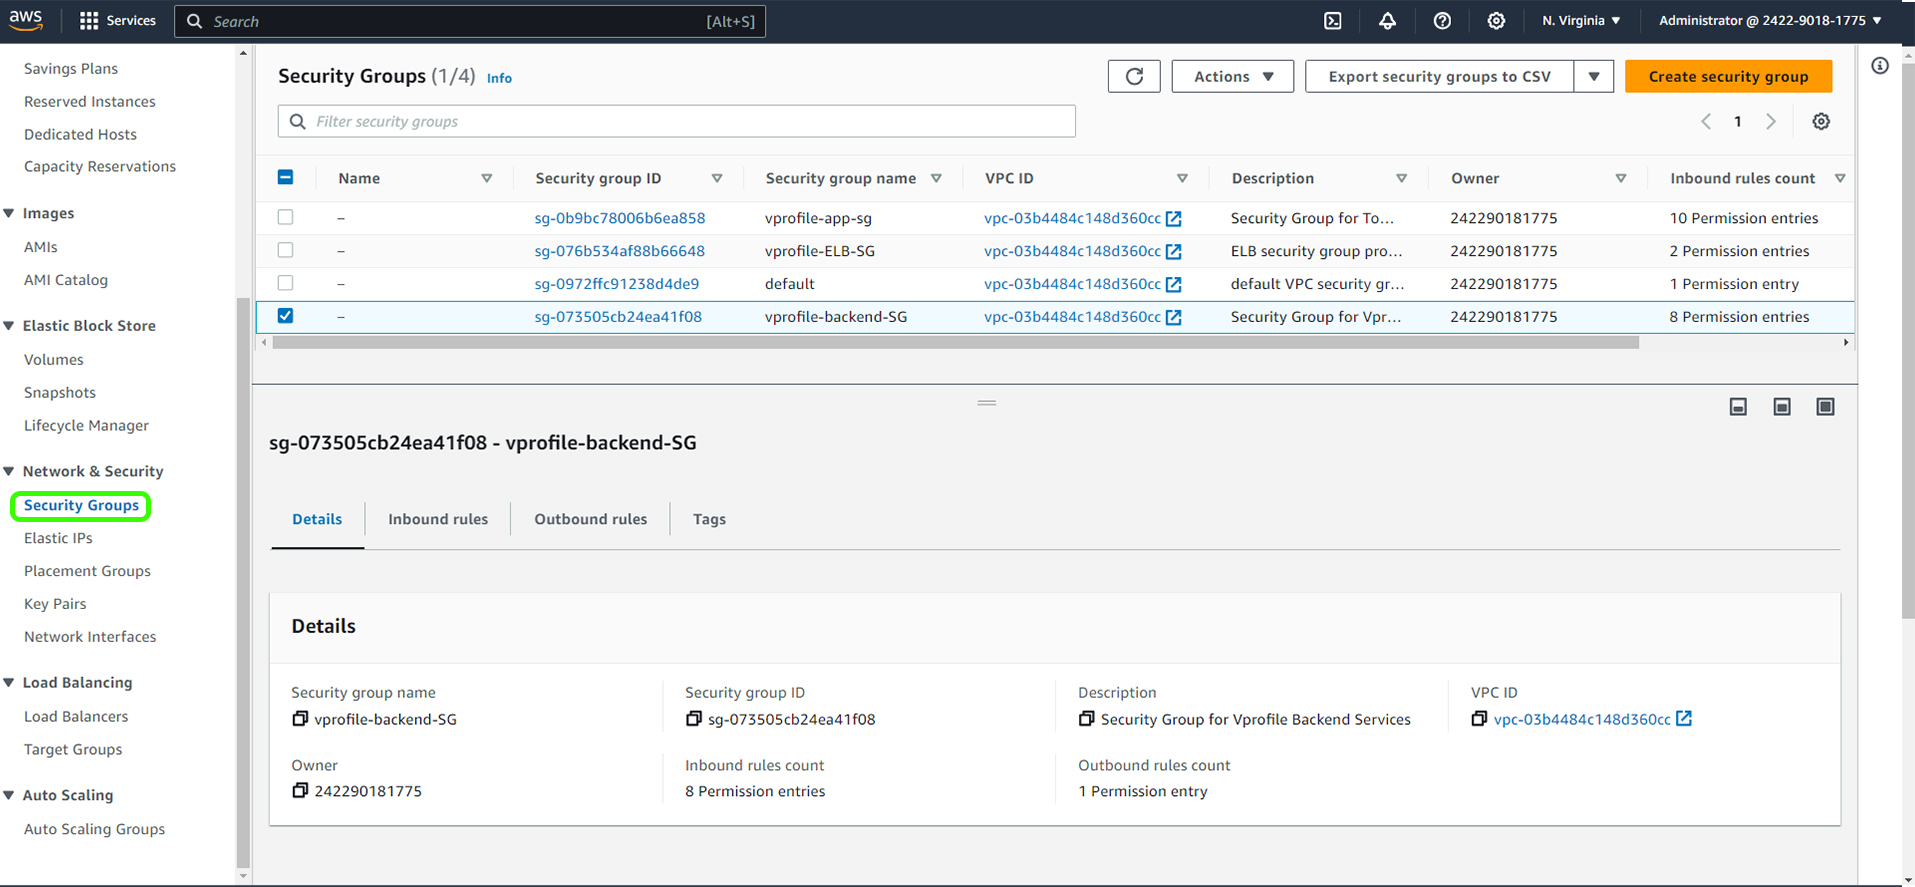Open the notifications bell
Viewport: 1915px width, 887px height.
pos(1387,20)
